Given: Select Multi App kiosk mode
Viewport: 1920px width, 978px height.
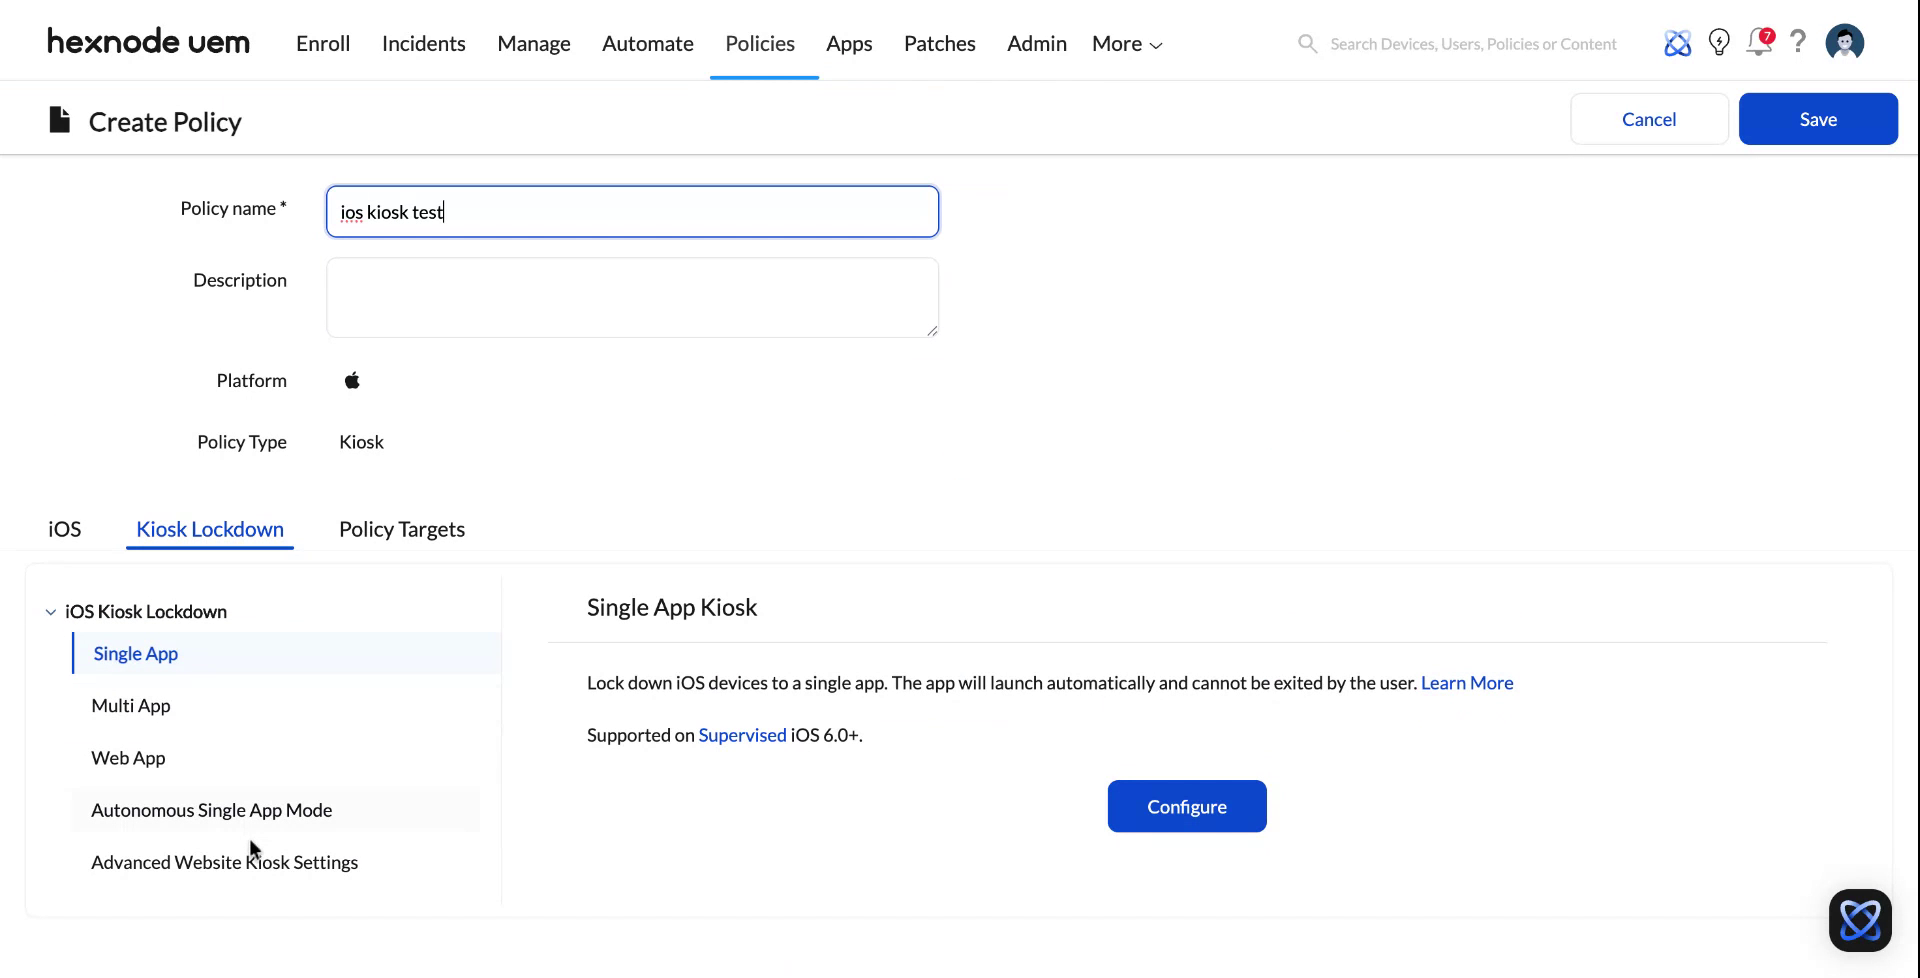Looking at the screenshot, I should (x=131, y=705).
